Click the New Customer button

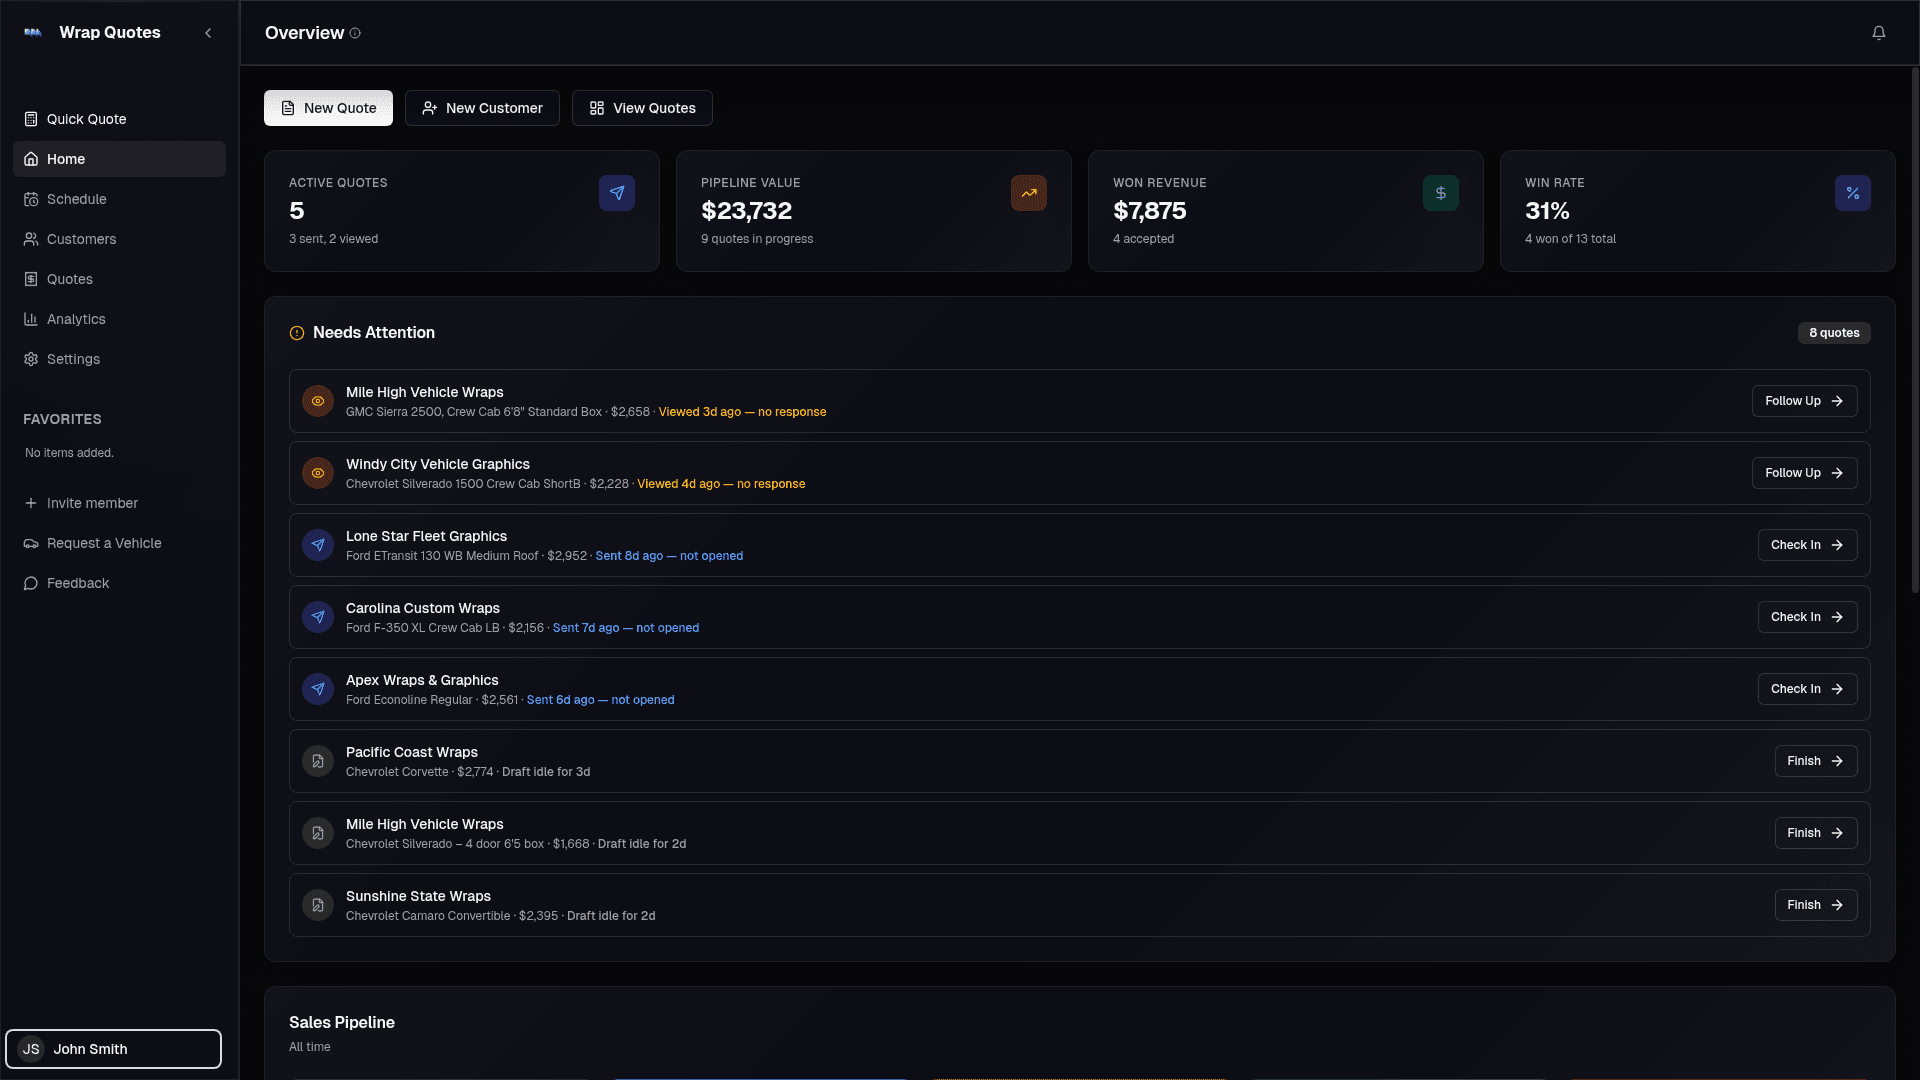point(482,108)
